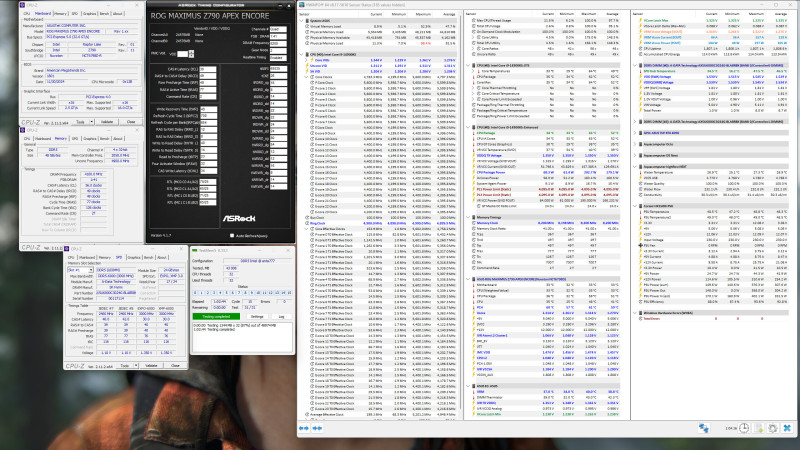
Task: Open HWiNFO network connection icon in bottom toolbar
Action: pyautogui.click(x=704, y=428)
